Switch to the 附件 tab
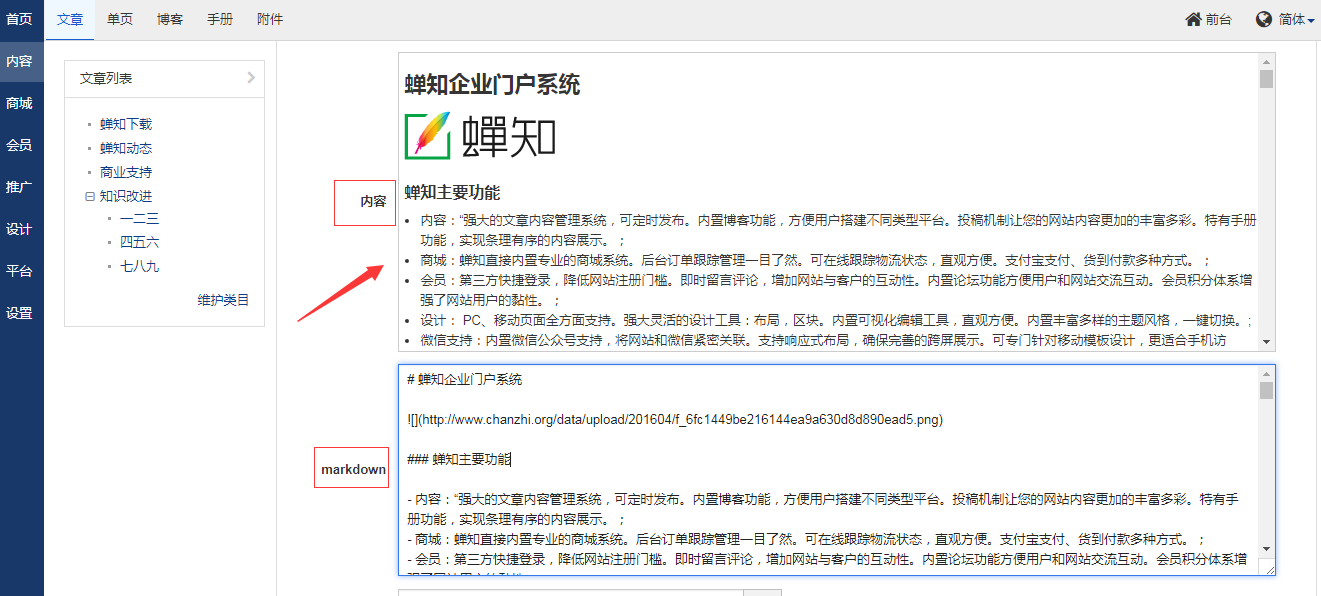This screenshot has width=1321, height=596. point(270,19)
